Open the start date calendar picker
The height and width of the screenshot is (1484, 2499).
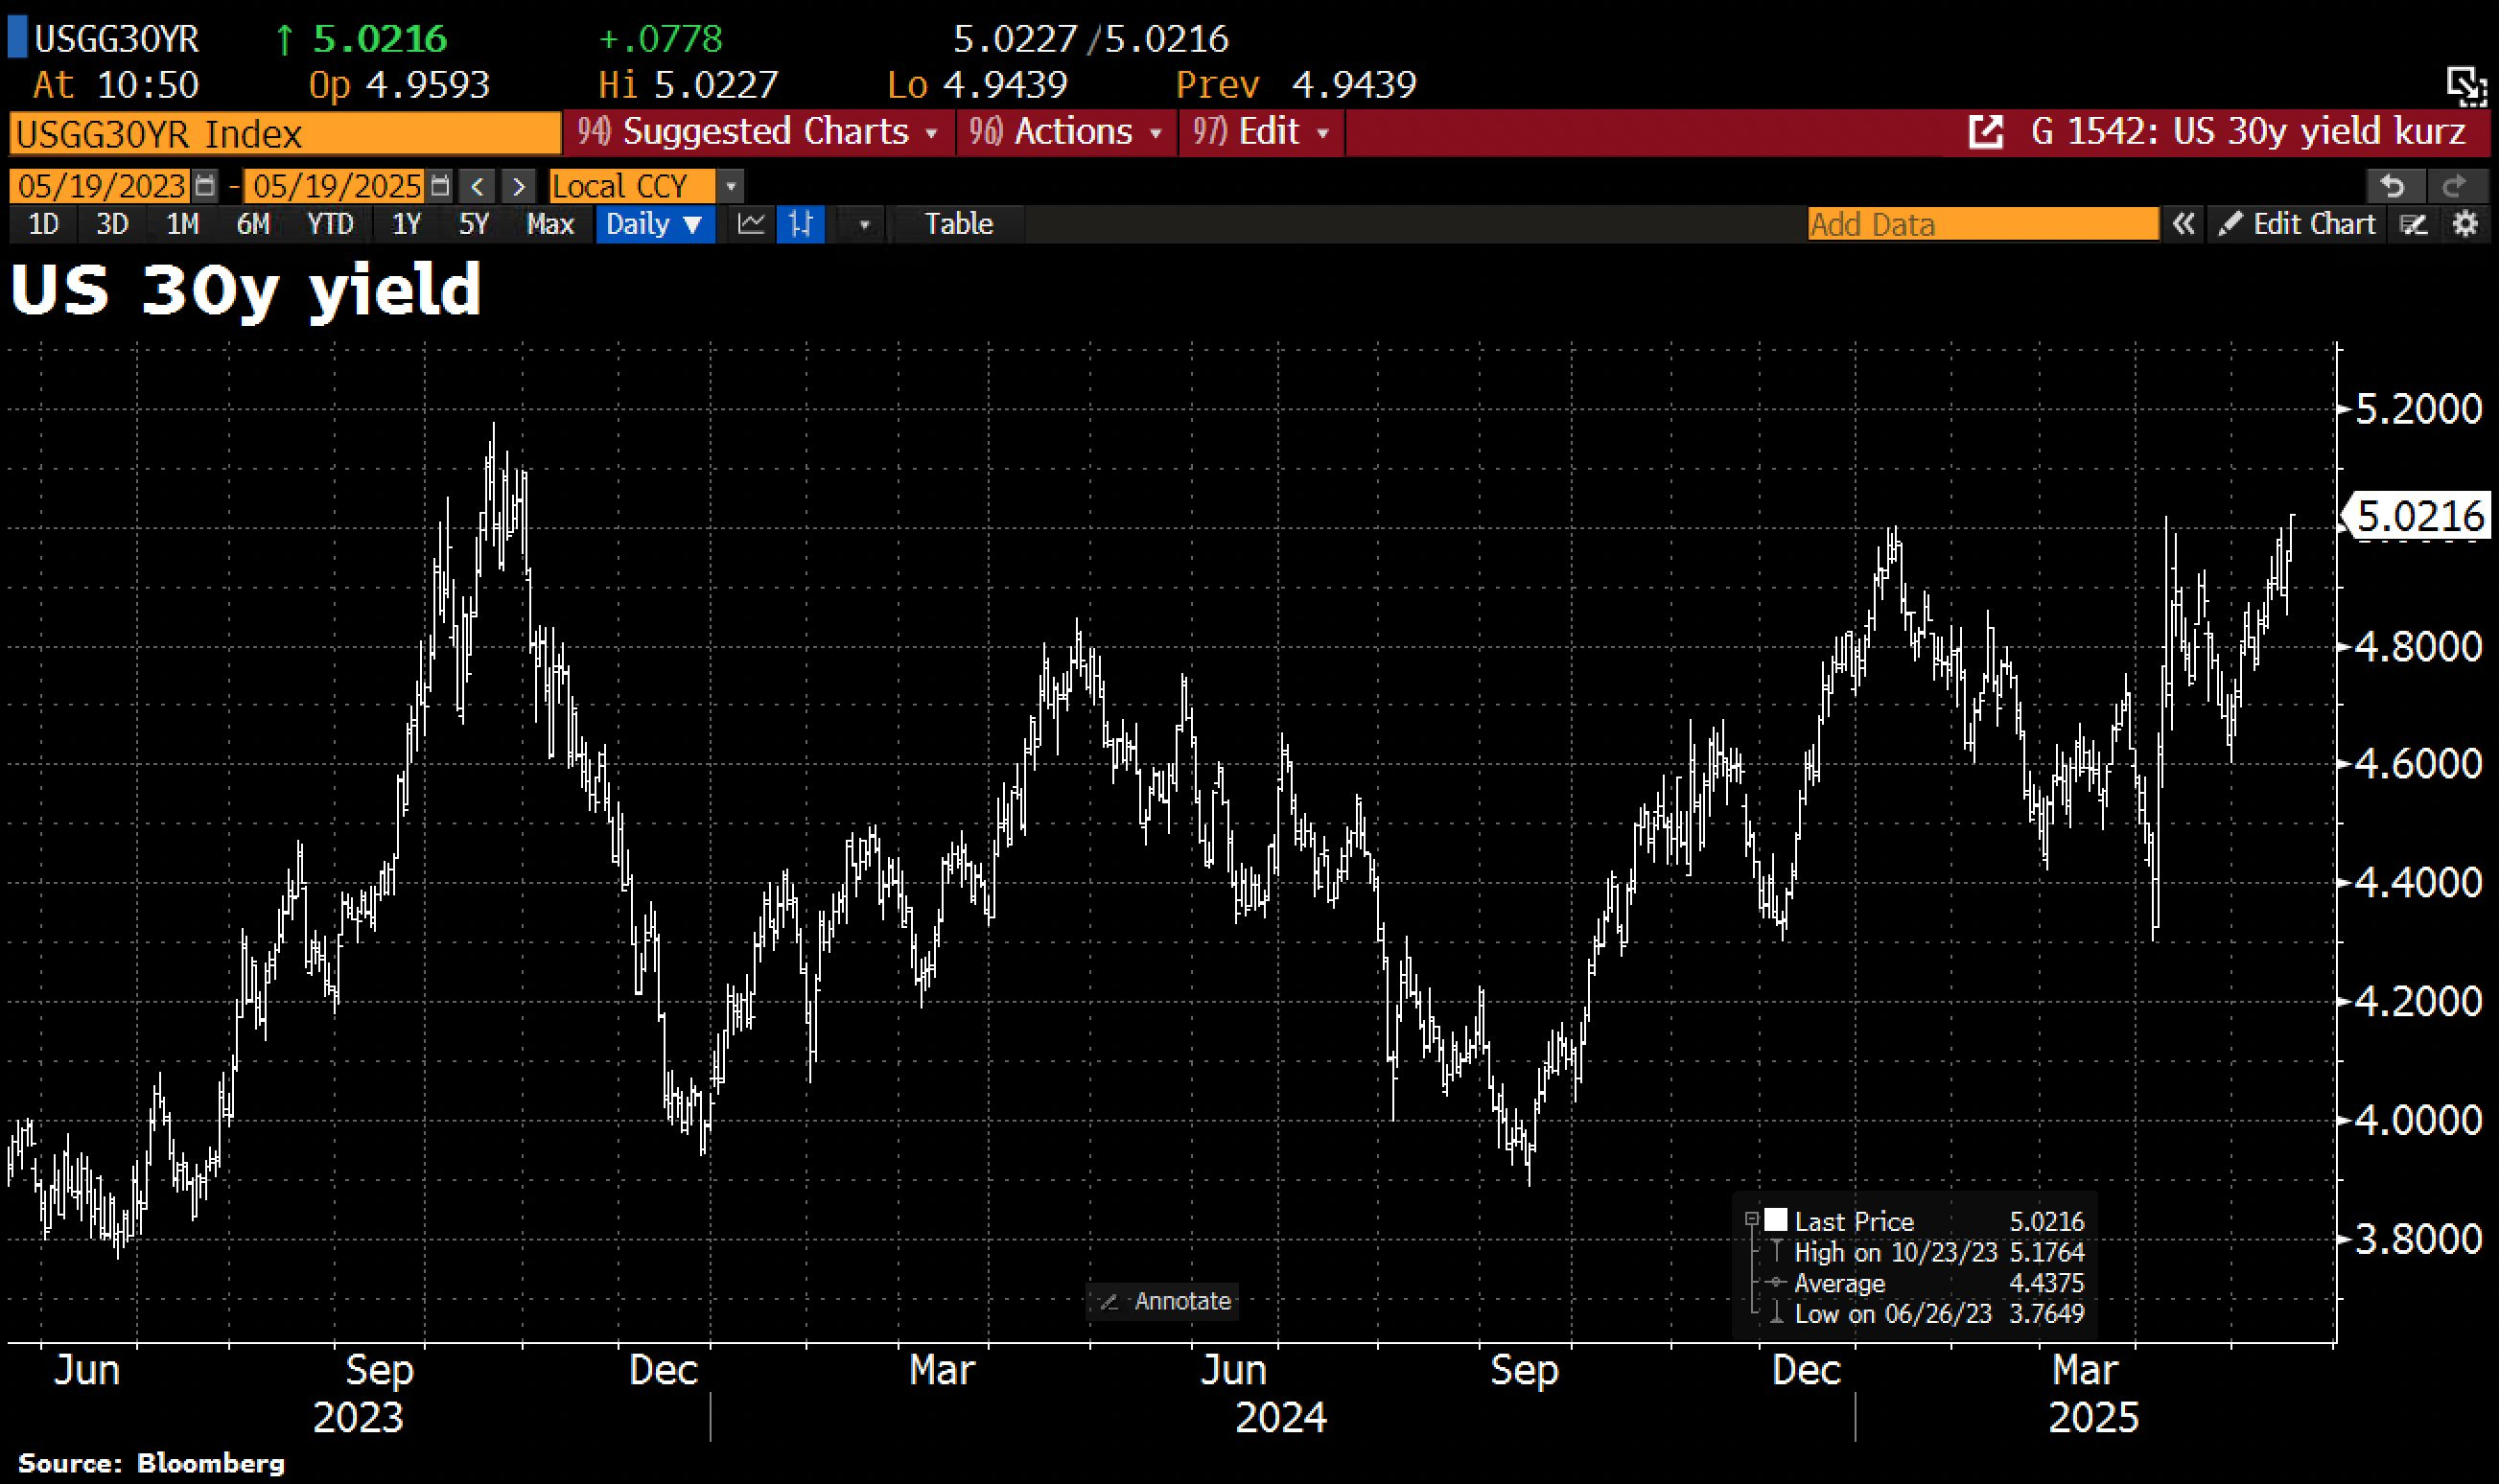205,186
